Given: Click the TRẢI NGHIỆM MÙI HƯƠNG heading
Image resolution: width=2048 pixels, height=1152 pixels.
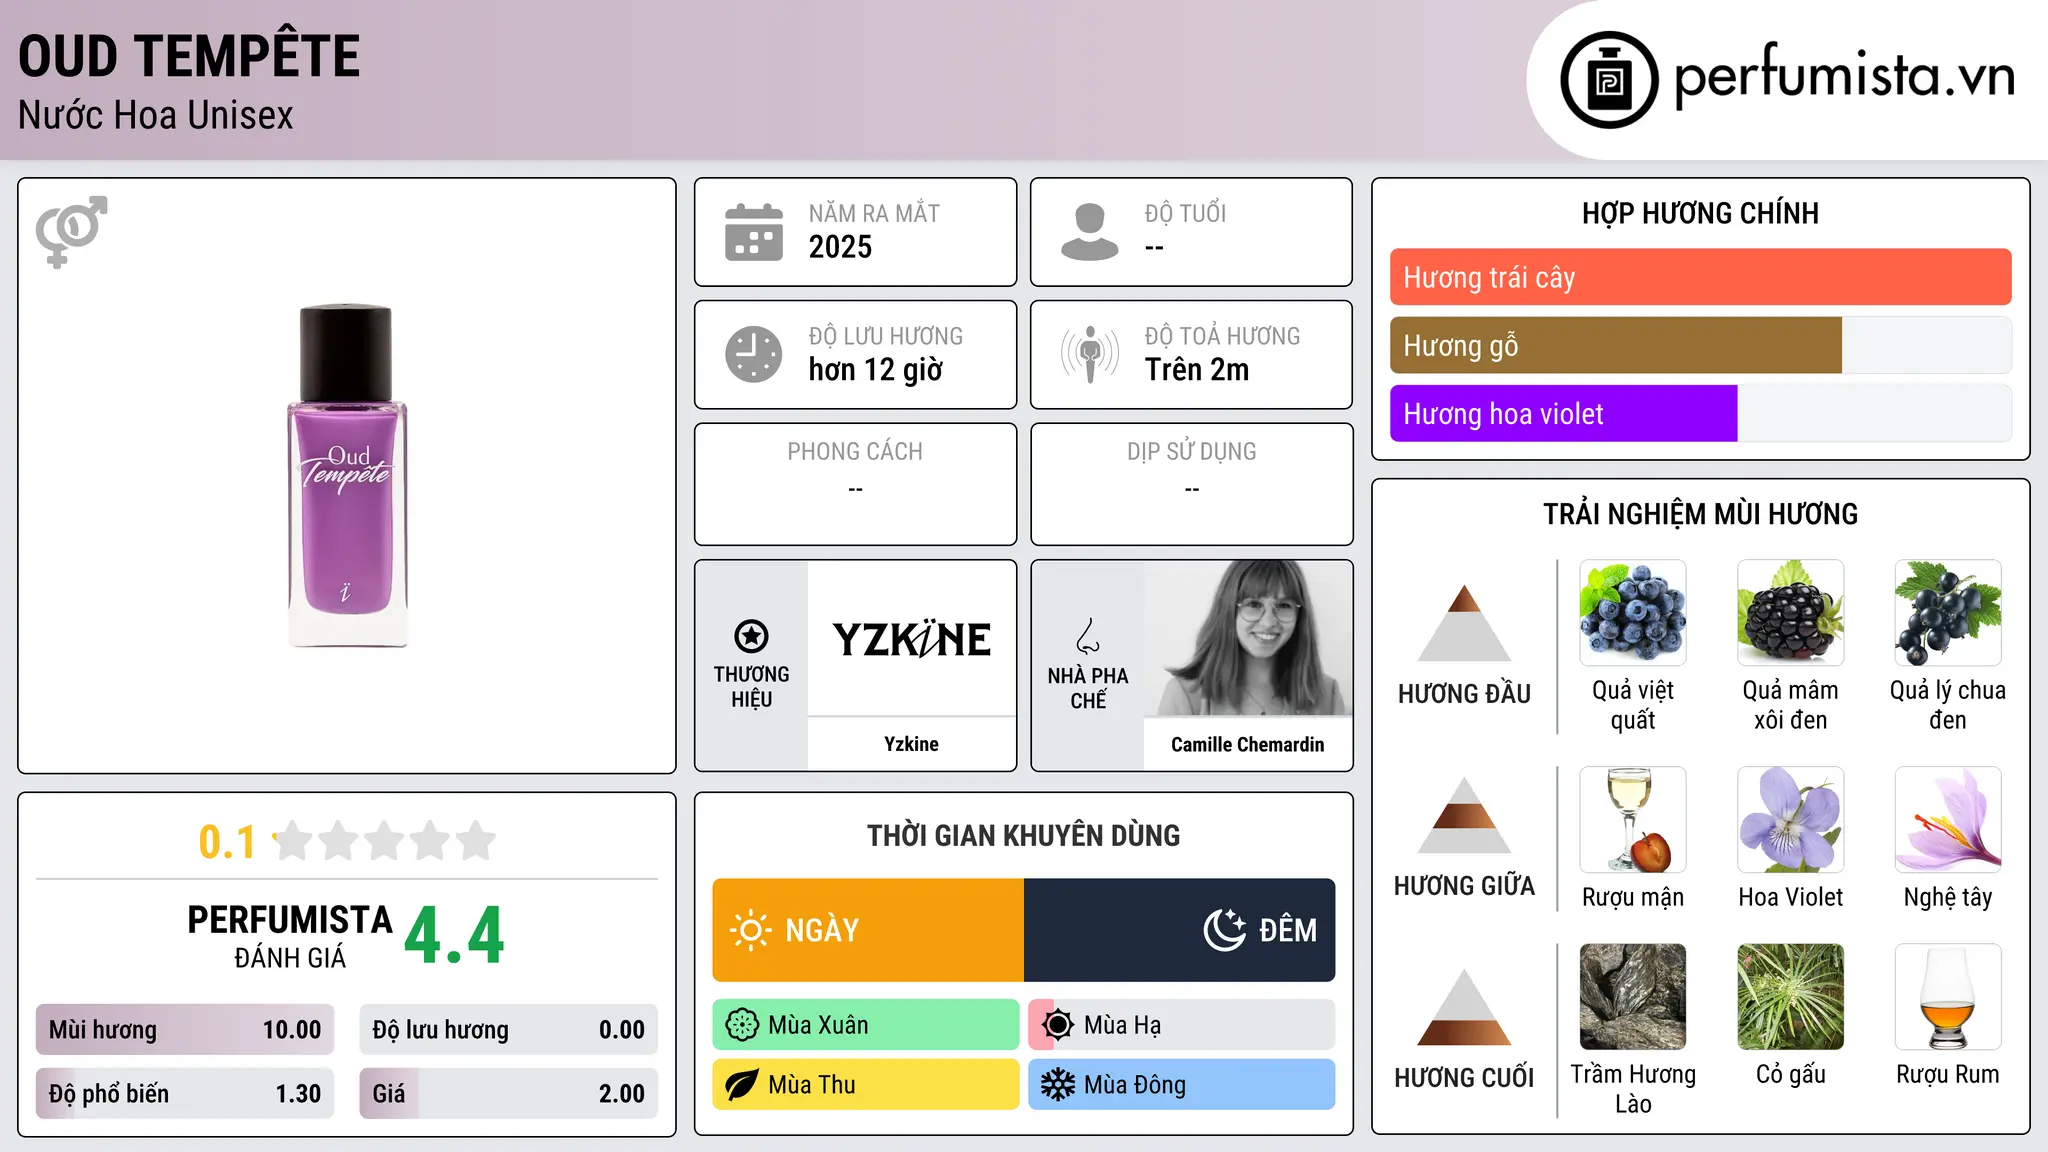Looking at the screenshot, I should pyautogui.click(x=1700, y=514).
